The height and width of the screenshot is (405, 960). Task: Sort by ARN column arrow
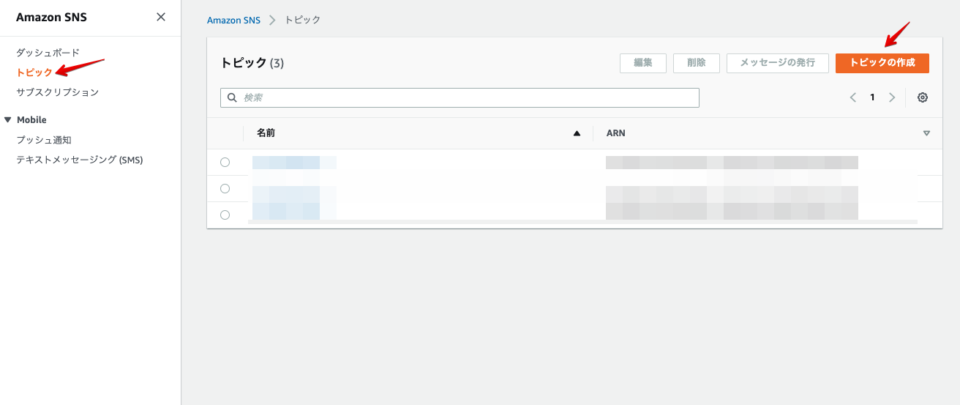(x=926, y=133)
